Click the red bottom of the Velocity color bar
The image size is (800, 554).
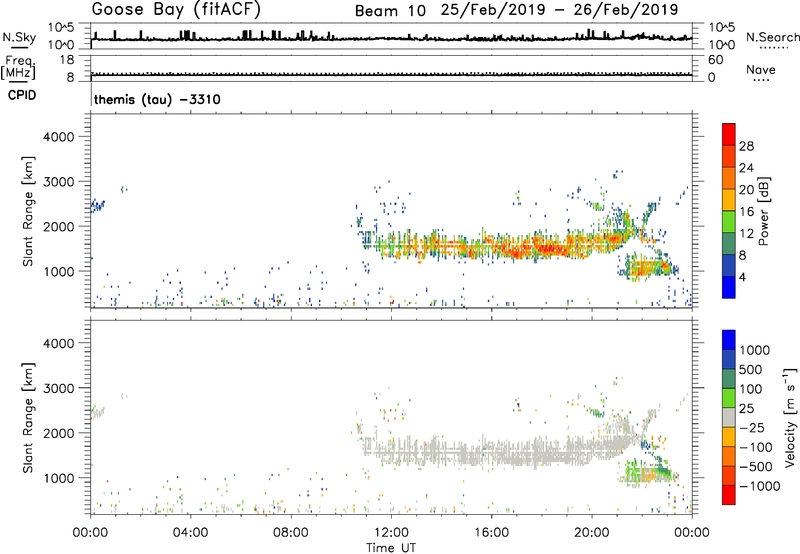click(729, 495)
